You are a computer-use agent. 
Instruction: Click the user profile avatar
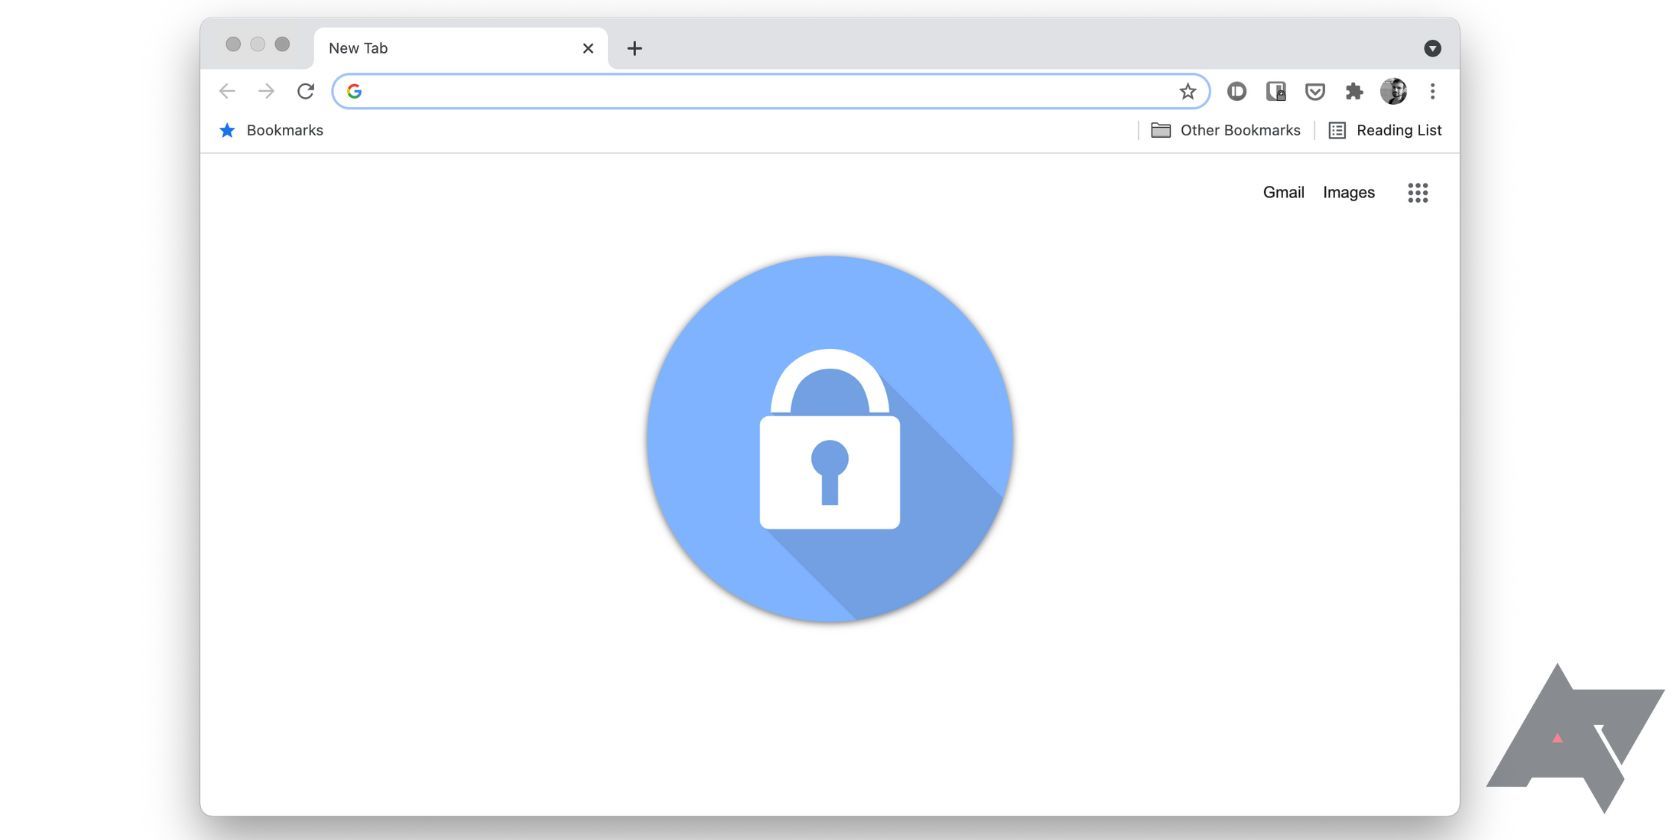point(1393,91)
